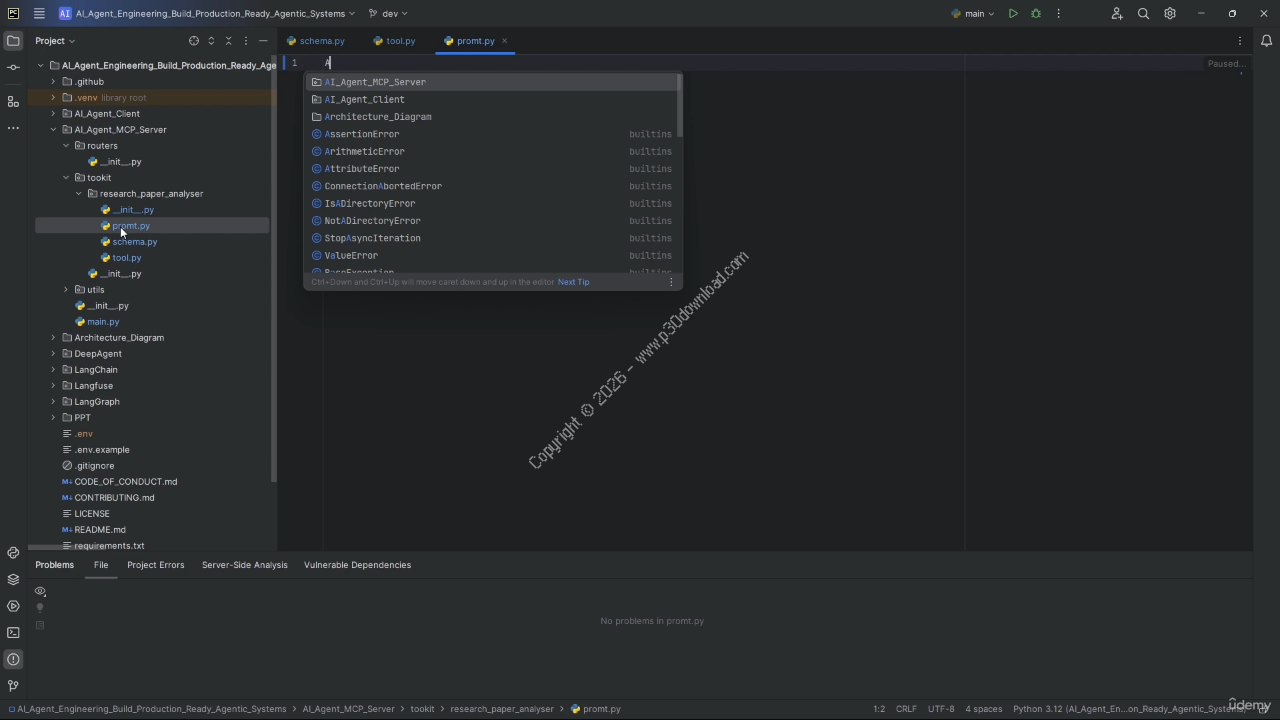Click the Code With Me icon
This screenshot has width=1280, height=720.
click(x=1117, y=14)
